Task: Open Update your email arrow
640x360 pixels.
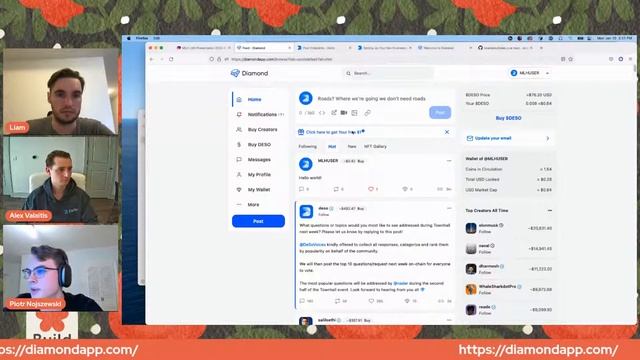Action: [548, 138]
